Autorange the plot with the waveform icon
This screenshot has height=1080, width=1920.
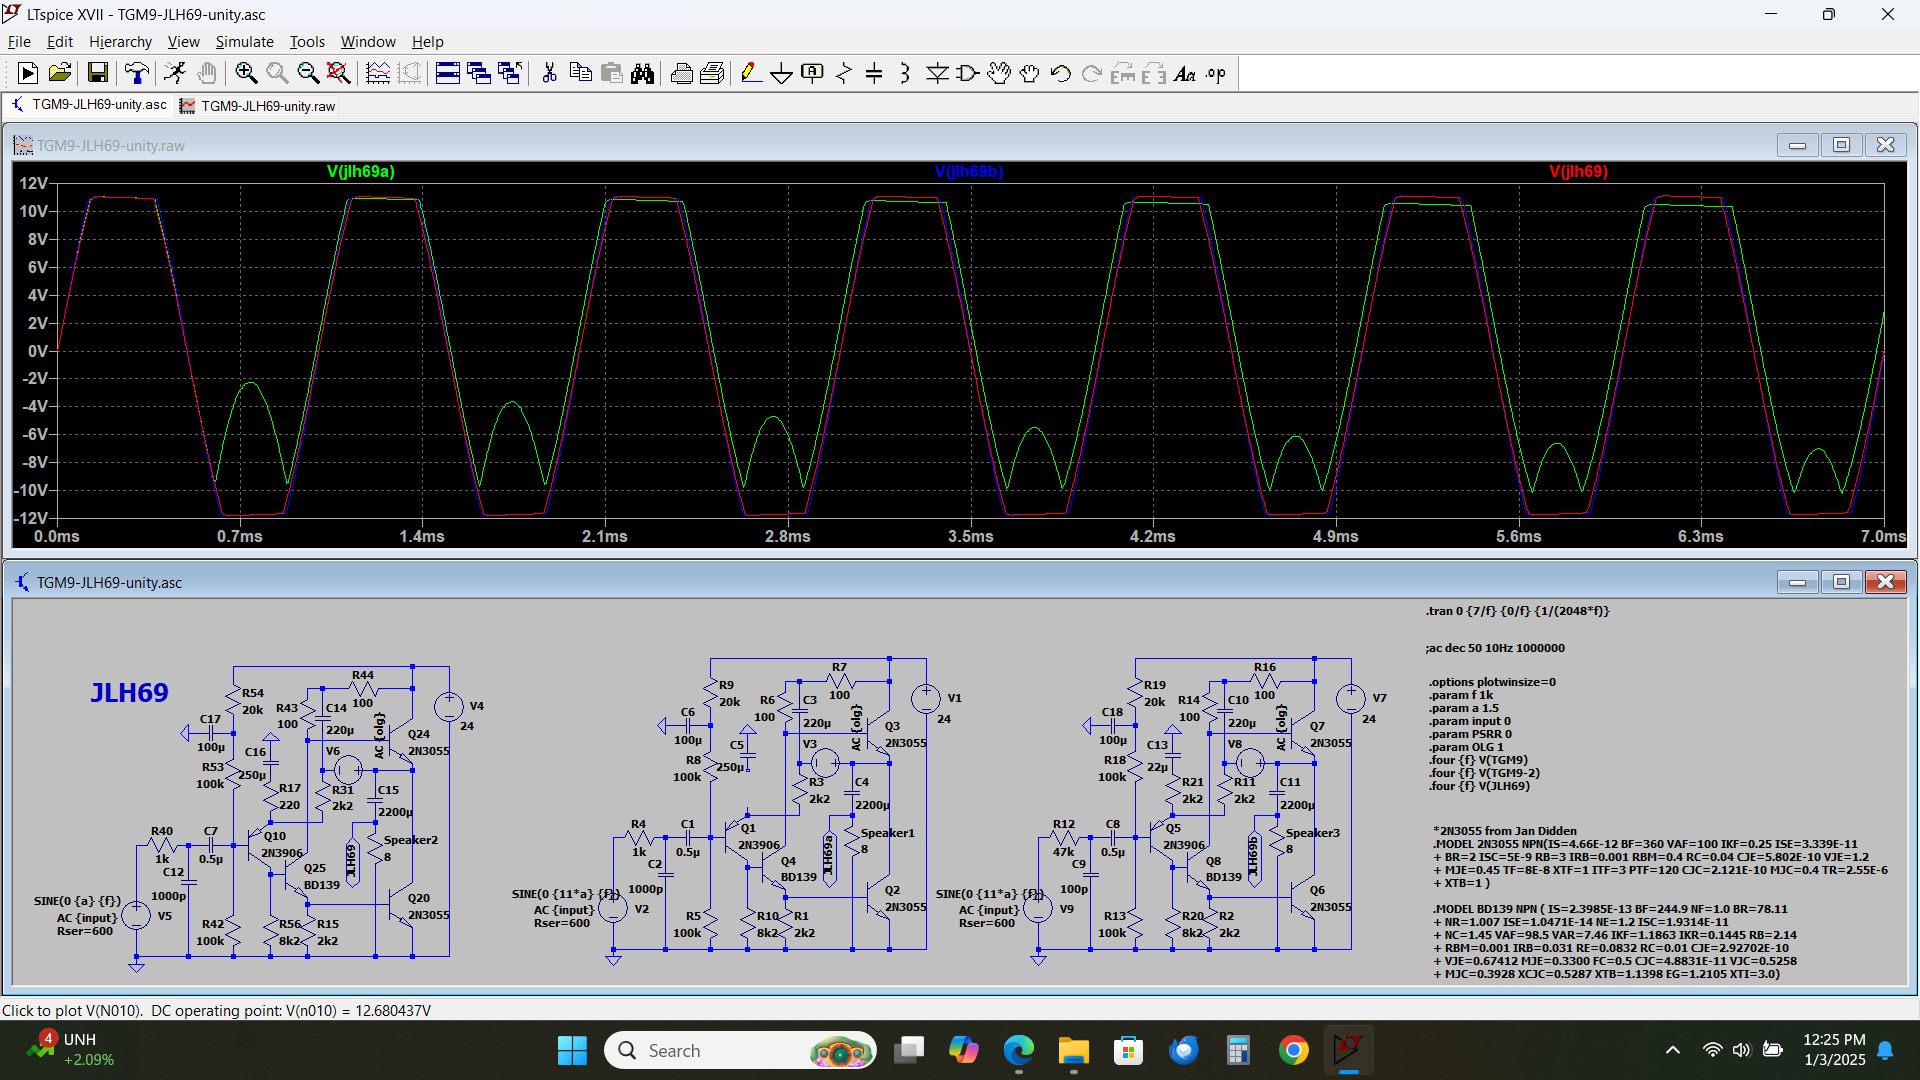coord(378,73)
